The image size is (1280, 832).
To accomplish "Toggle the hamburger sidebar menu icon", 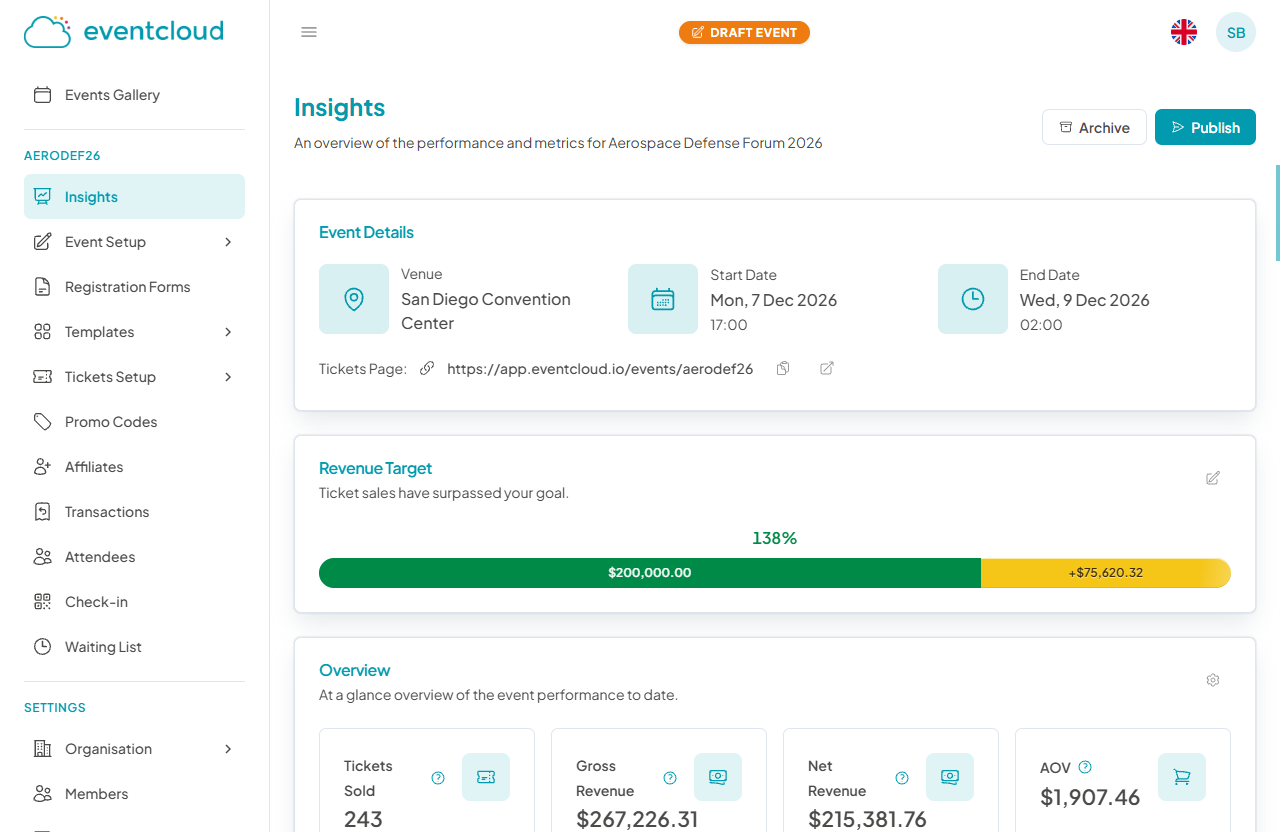I will pos(309,32).
